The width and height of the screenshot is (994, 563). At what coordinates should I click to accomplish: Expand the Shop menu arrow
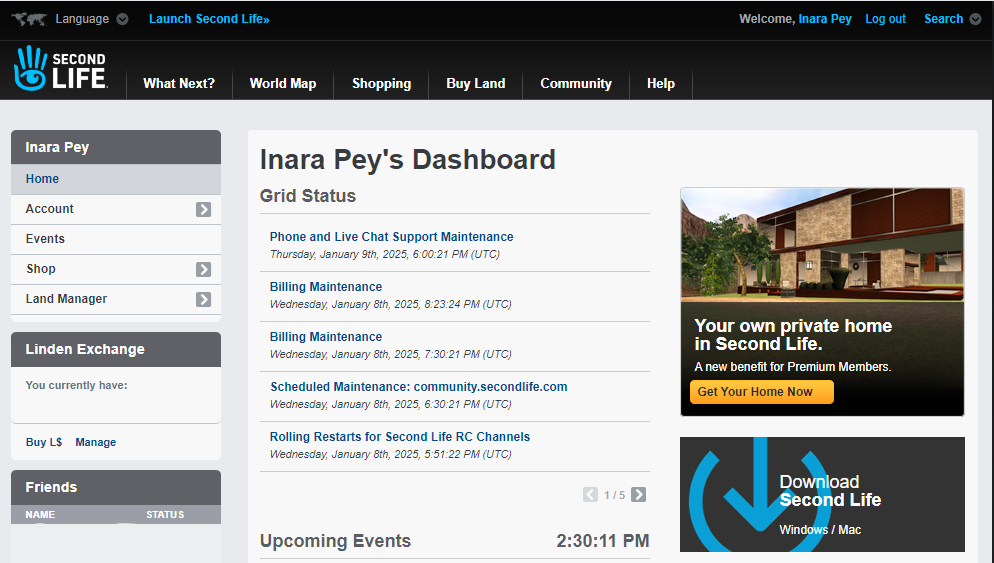coord(203,269)
